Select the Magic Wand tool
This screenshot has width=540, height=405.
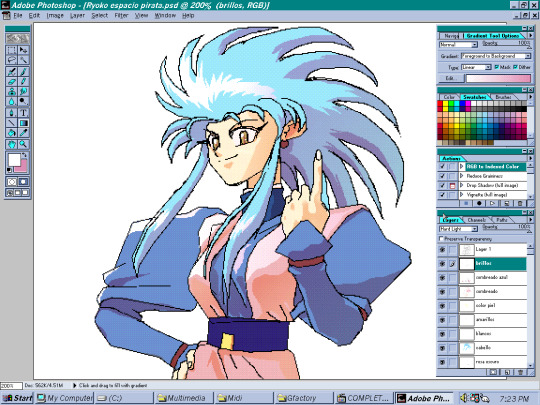click(23, 60)
